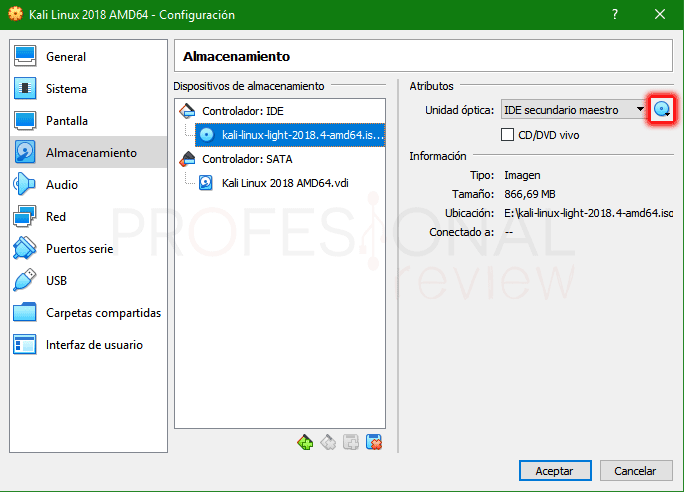The image size is (684, 492).
Task: Select the Controlador: IDE tree entry
Action: pos(243,111)
